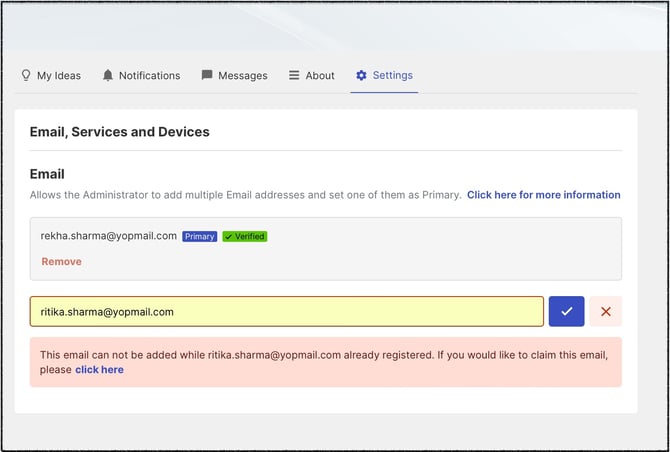Click the bell icon for Notifications
Screen dimensions: 670x452
[x=108, y=75]
